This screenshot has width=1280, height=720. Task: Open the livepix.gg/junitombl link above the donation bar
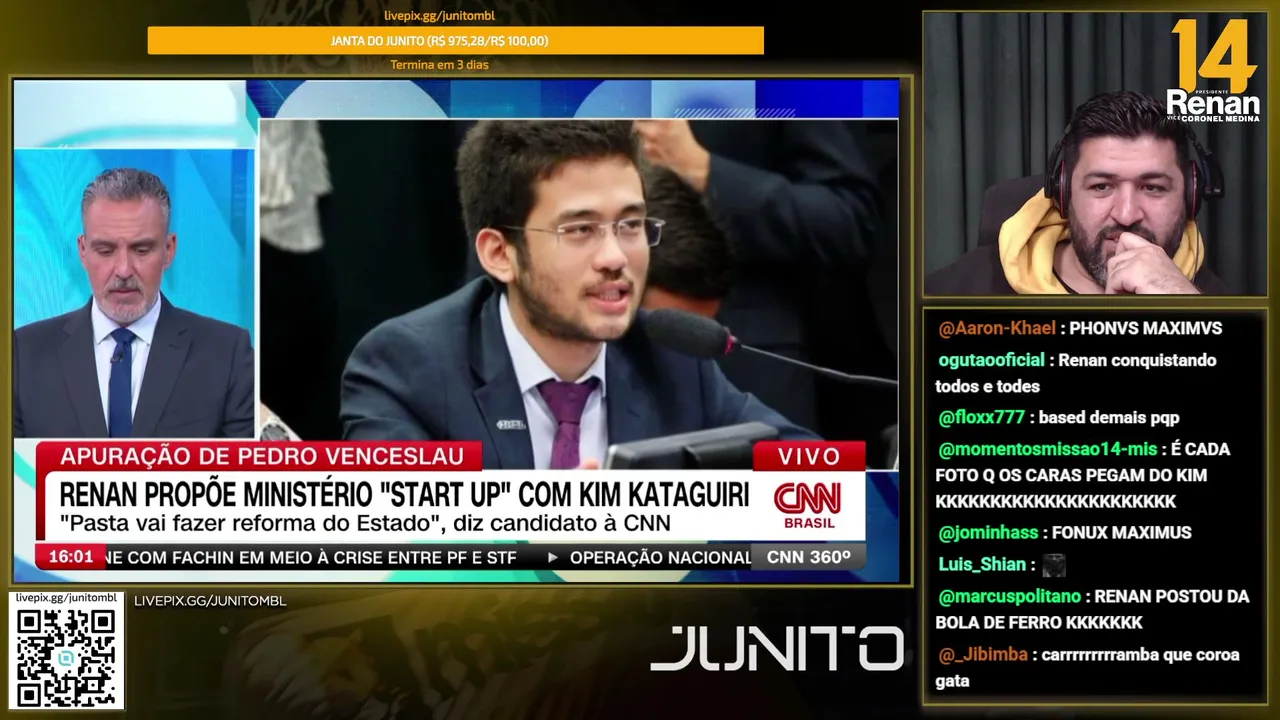pyautogui.click(x=439, y=15)
